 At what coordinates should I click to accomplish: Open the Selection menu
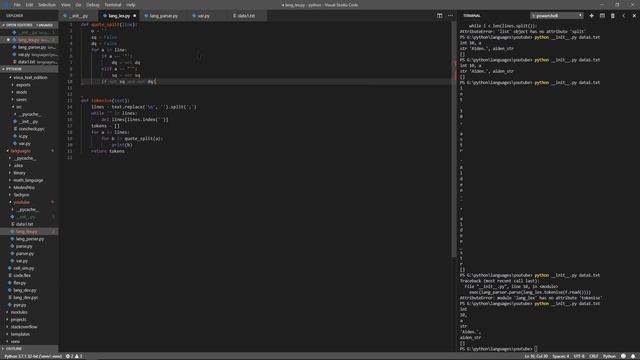[x=47, y=5]
